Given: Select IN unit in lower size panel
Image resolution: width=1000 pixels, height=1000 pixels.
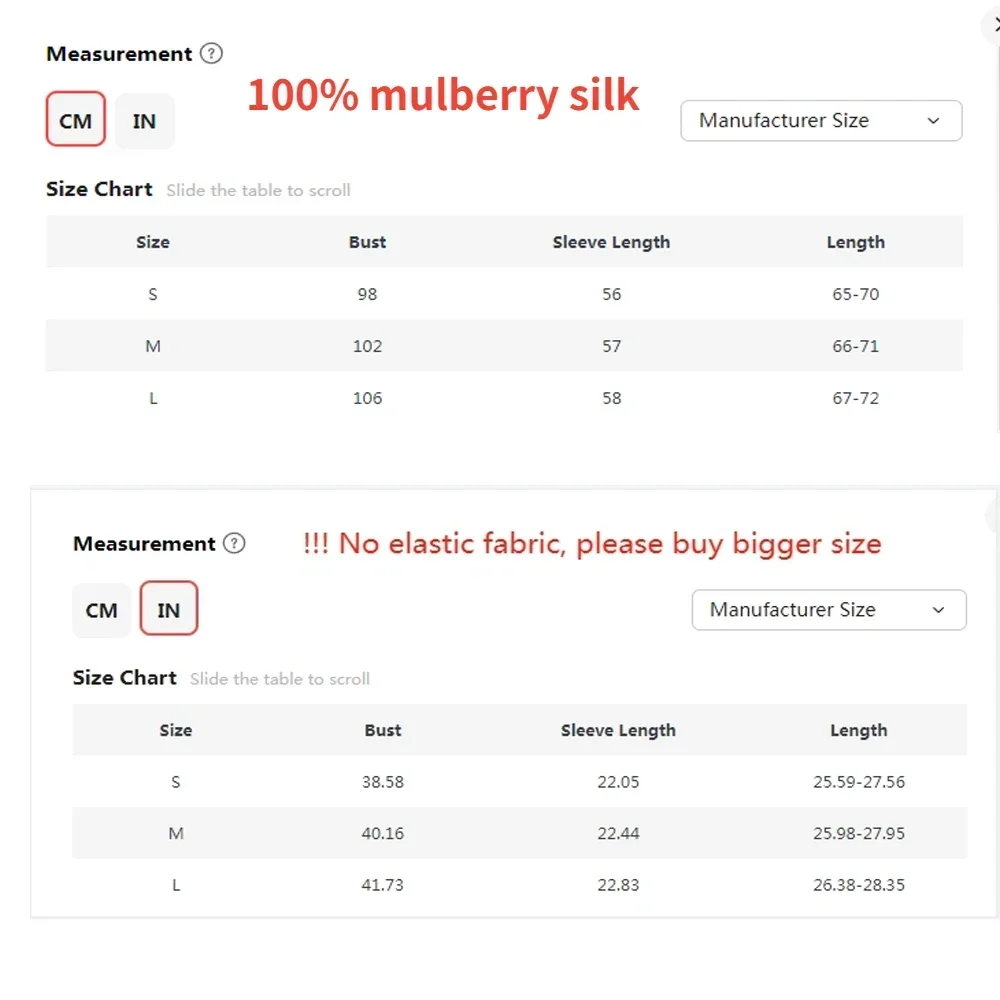Looking at the screenshot, I should [168, 610].
